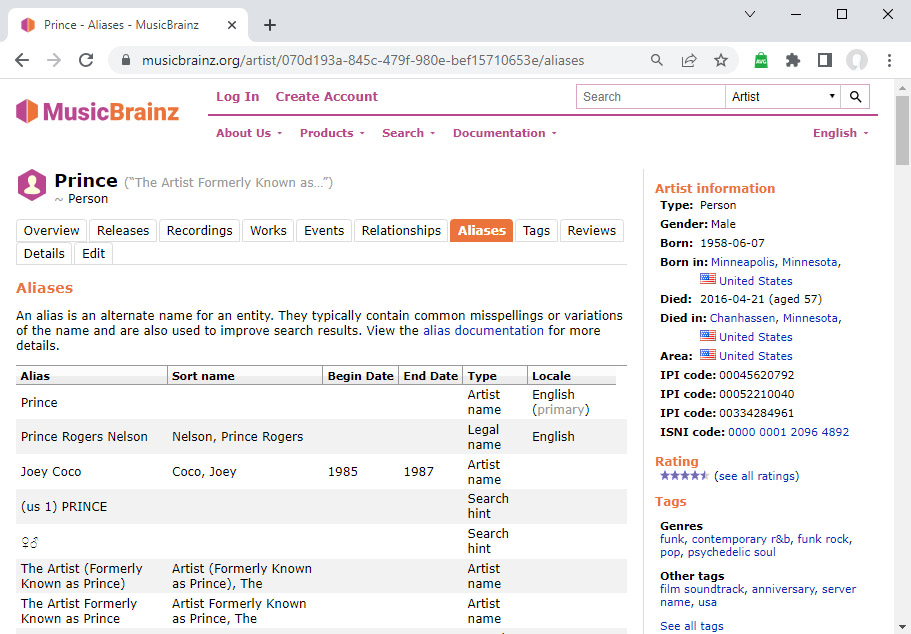Open the English language menu
This screenshot has height=634, width=911.
(x=841, y=133)
